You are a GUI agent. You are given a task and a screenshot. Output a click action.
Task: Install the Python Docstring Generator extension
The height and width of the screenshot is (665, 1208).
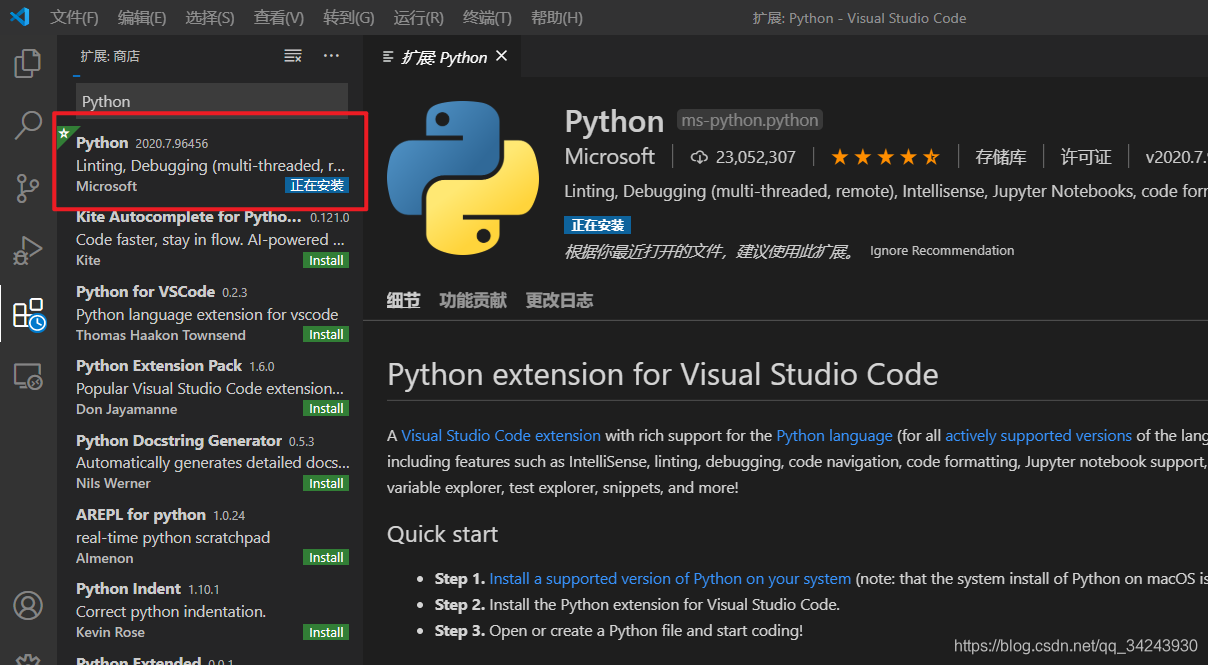pos(326,483)
